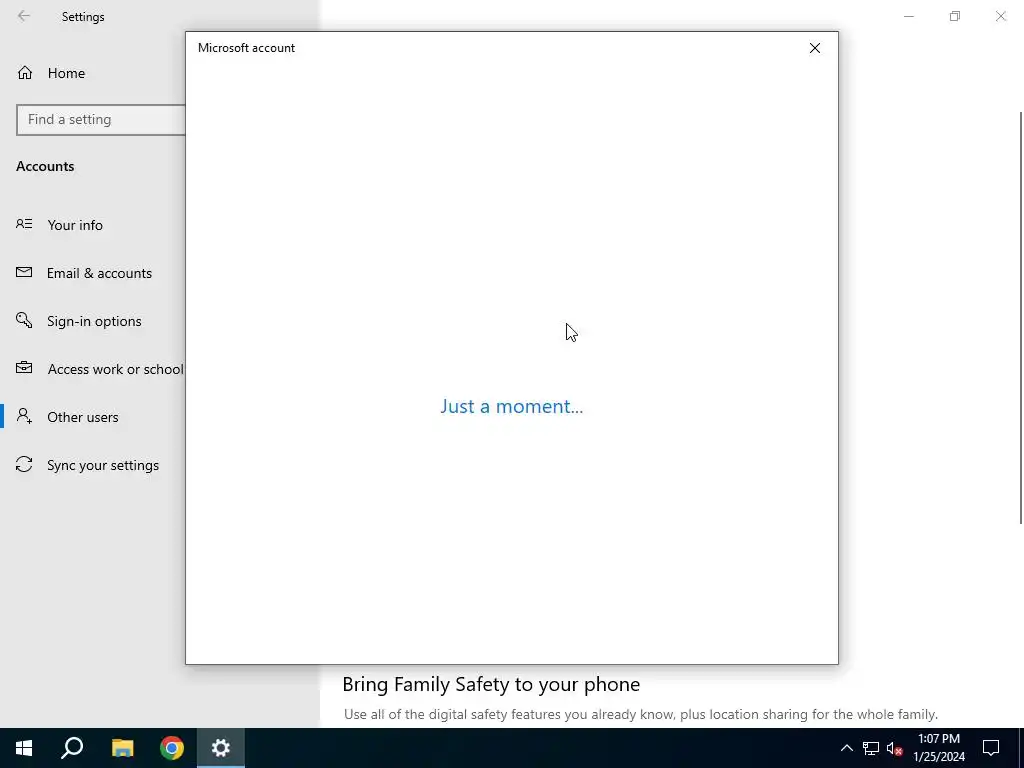
Task: Click the Your info person icon
Action: [24, 225]
